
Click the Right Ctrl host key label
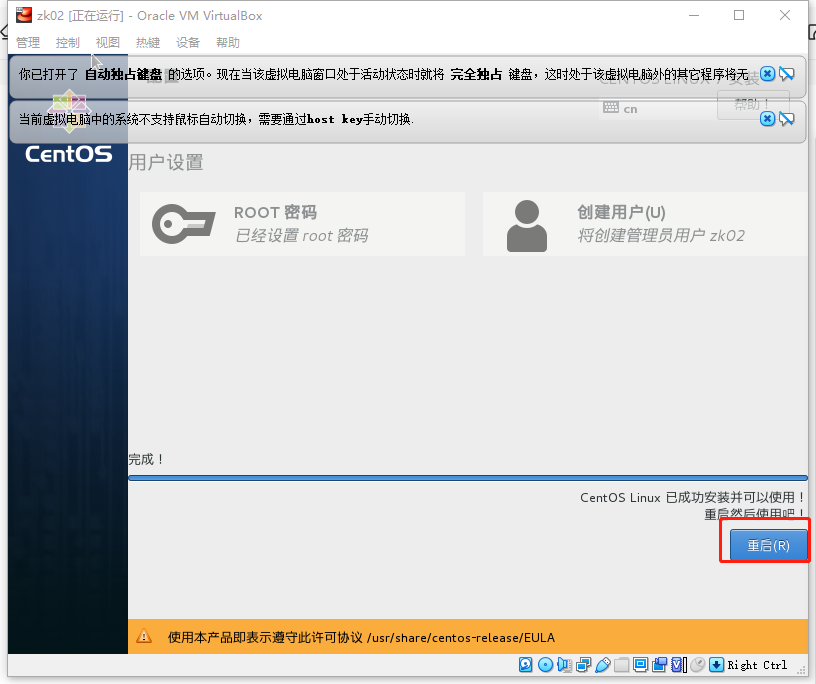[757, 665]
